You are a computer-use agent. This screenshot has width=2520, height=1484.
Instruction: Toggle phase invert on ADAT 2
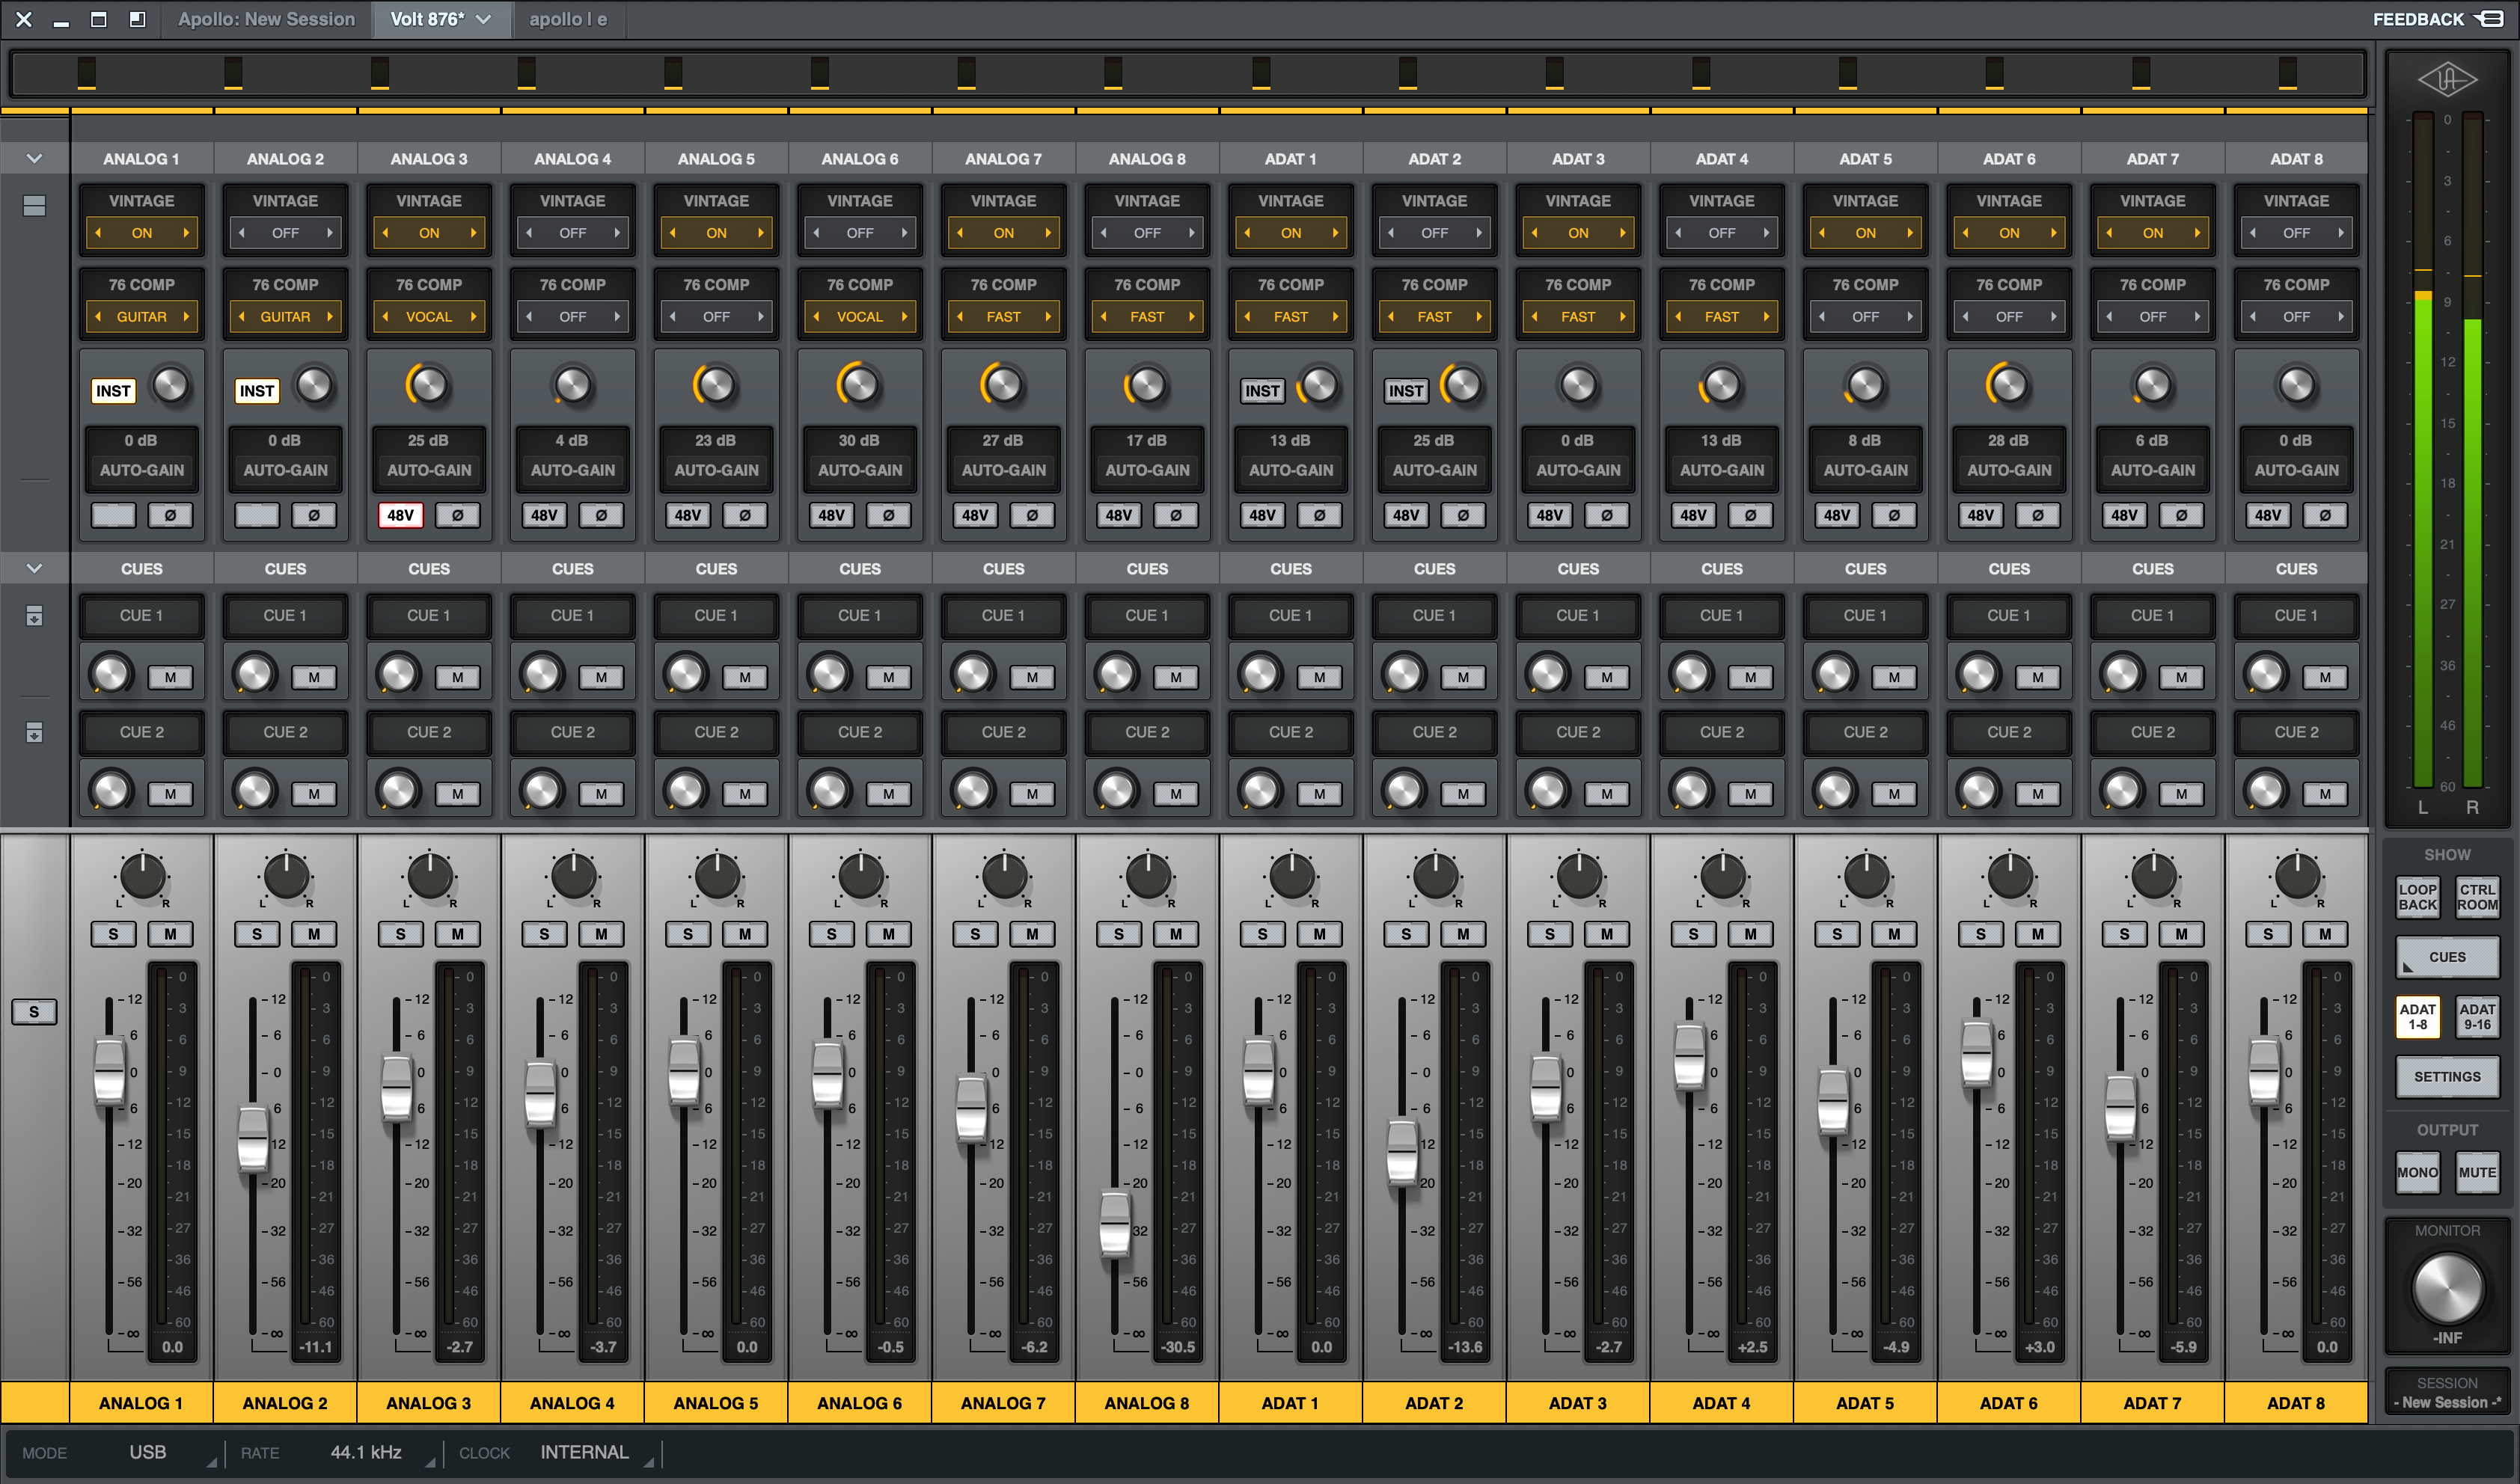1463,515
